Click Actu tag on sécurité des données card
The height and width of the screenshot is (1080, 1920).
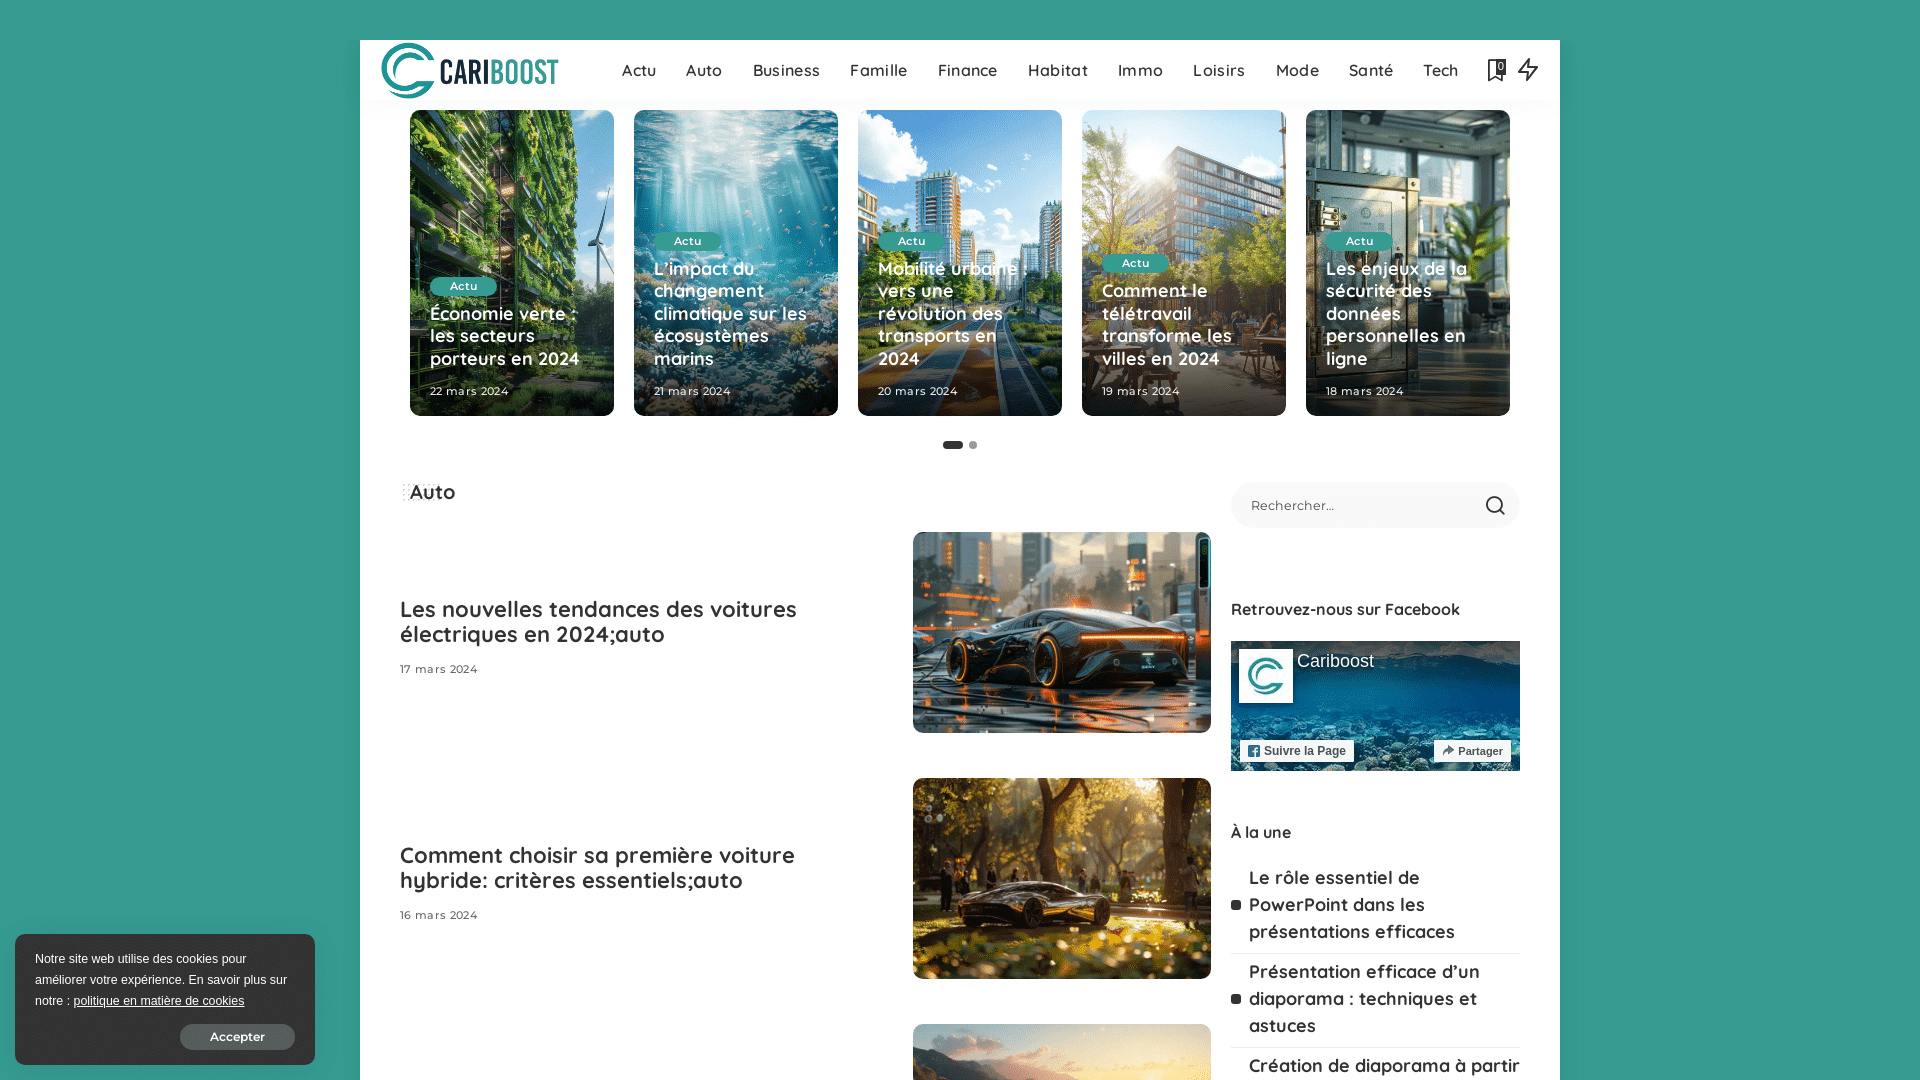coord(1359,241)
